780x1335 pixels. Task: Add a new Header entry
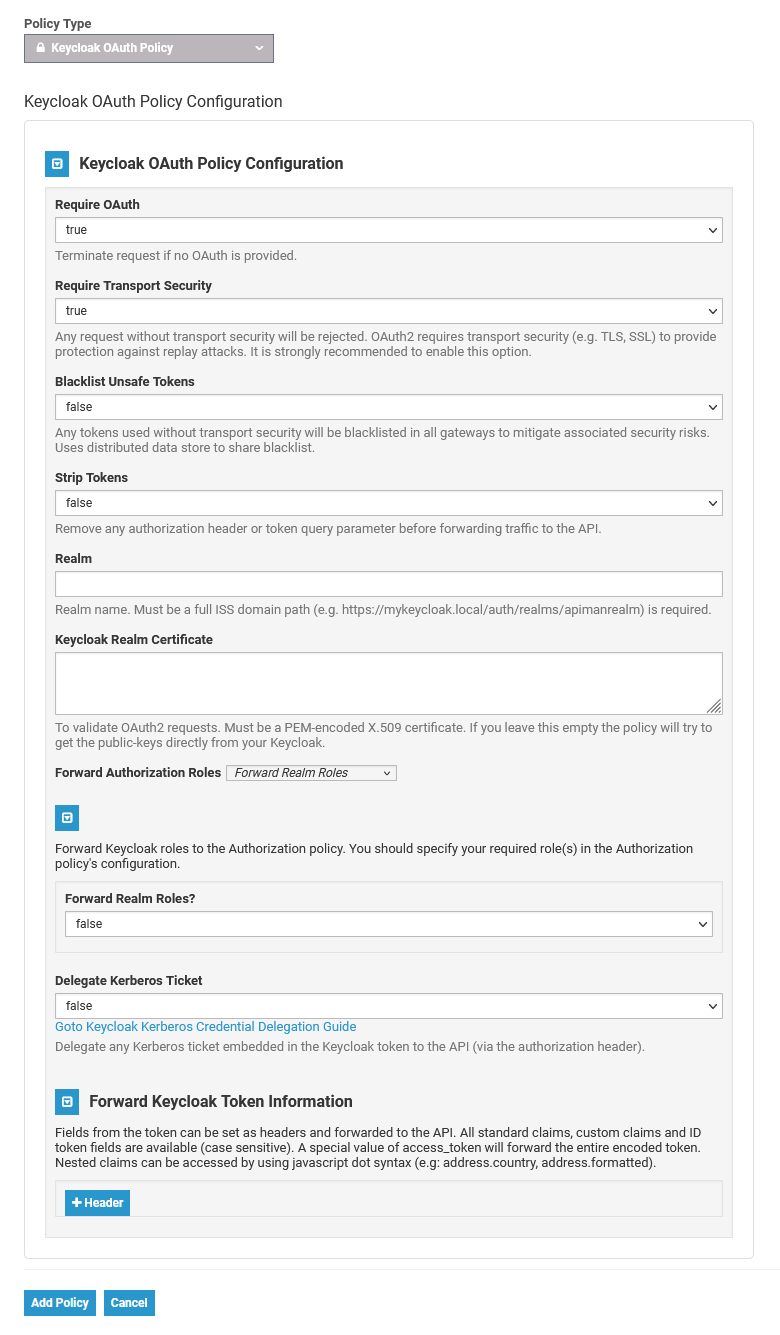coord(98,1203)
